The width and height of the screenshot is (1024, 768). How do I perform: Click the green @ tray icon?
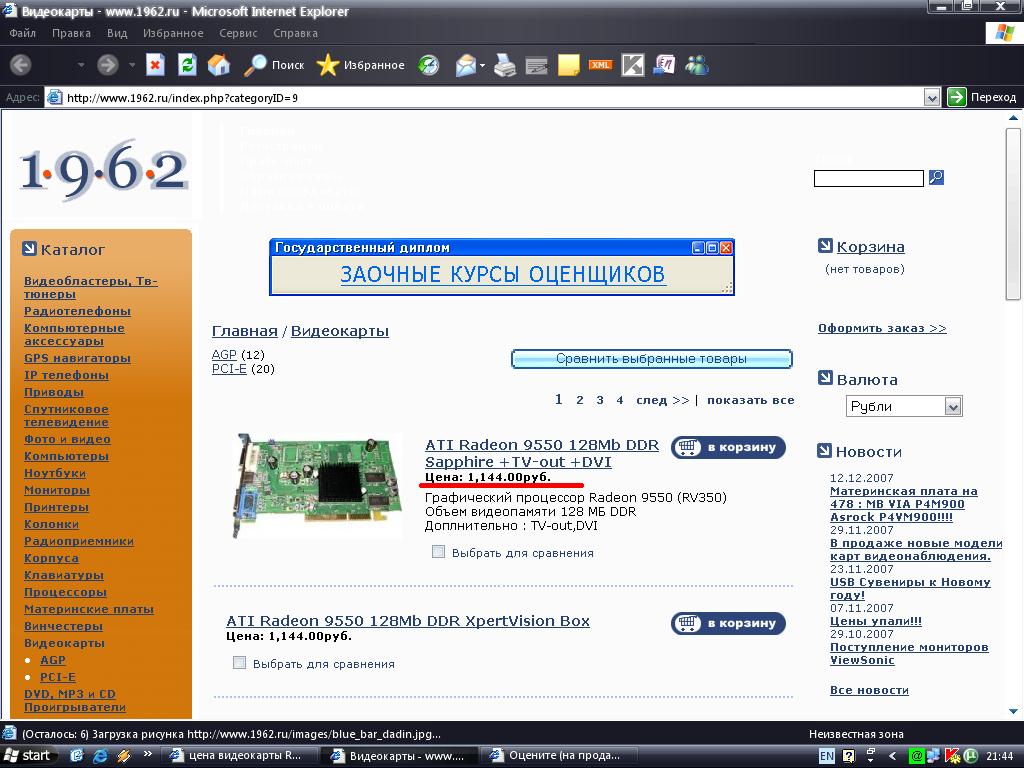[917, 756]
